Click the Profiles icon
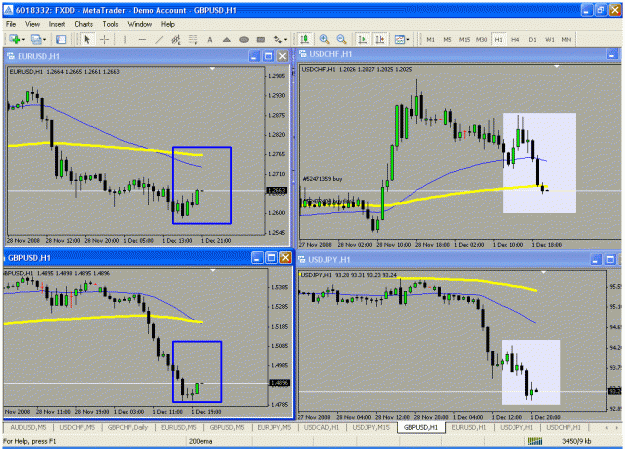This screenshot has width=625, height=449. [36, 39]
